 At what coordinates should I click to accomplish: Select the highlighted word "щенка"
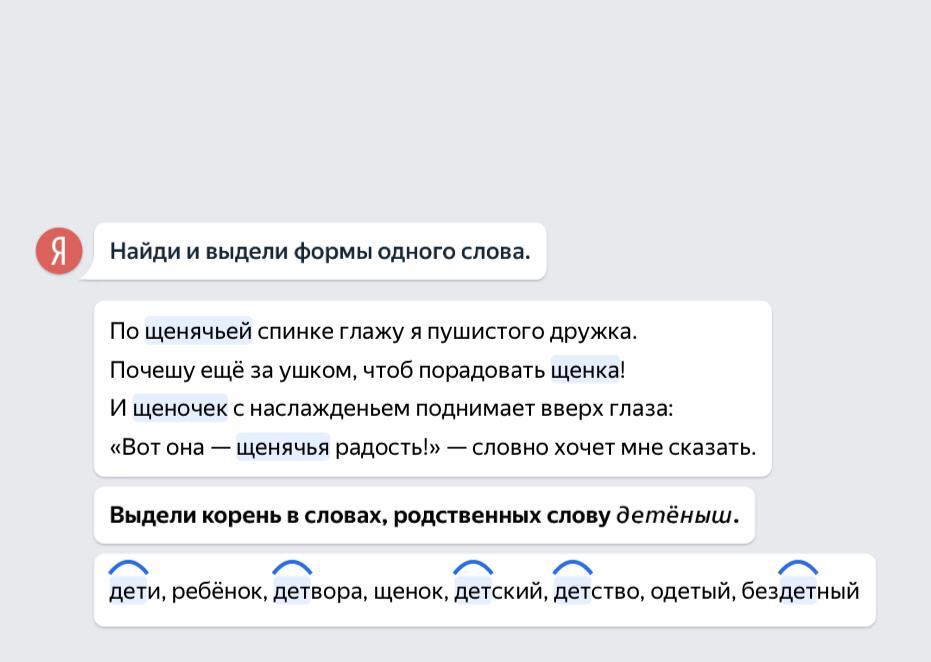pyautogui.click(x=585, y=370)
